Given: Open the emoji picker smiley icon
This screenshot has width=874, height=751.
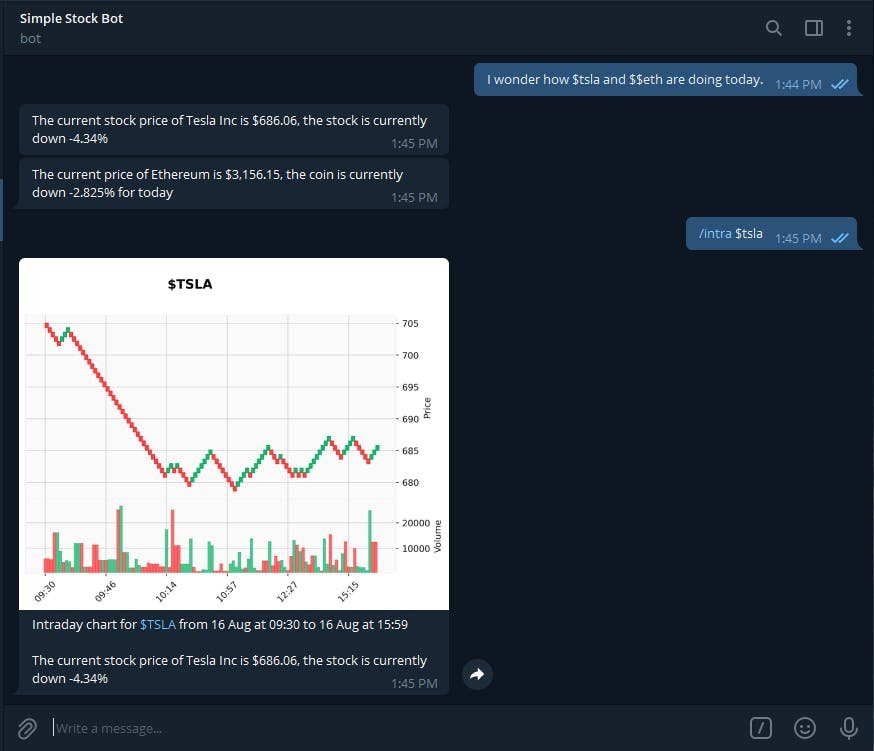Looking at the screenshot, I should tap(804, 728).
